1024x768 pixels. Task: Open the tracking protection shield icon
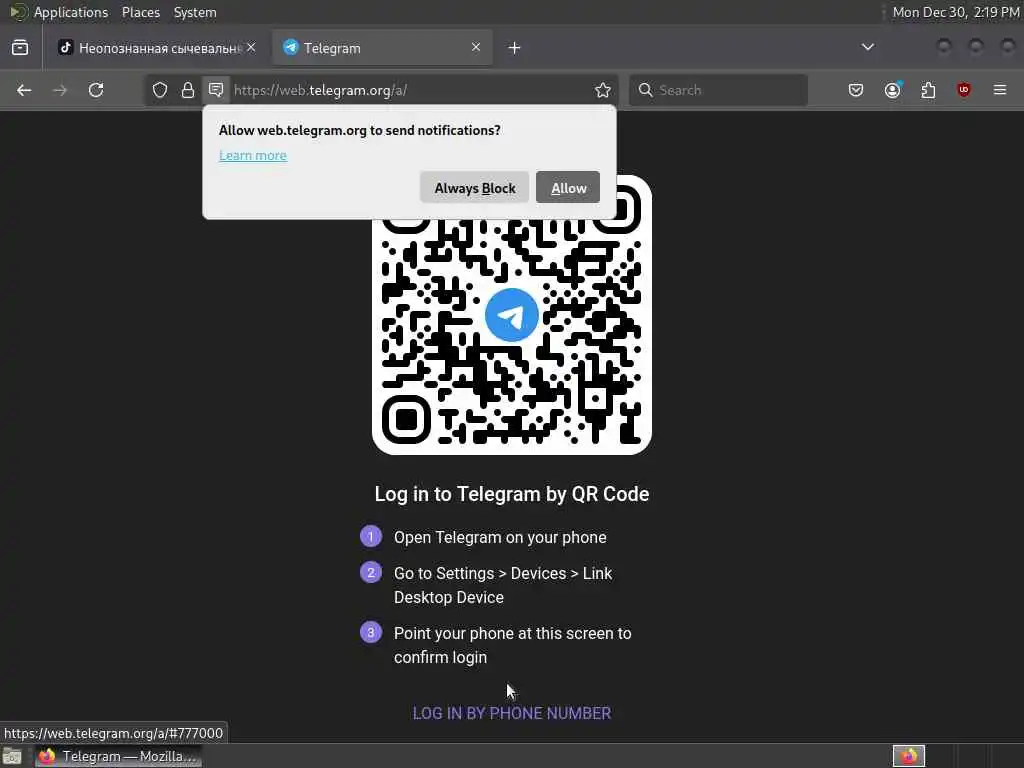pos(160,90)
